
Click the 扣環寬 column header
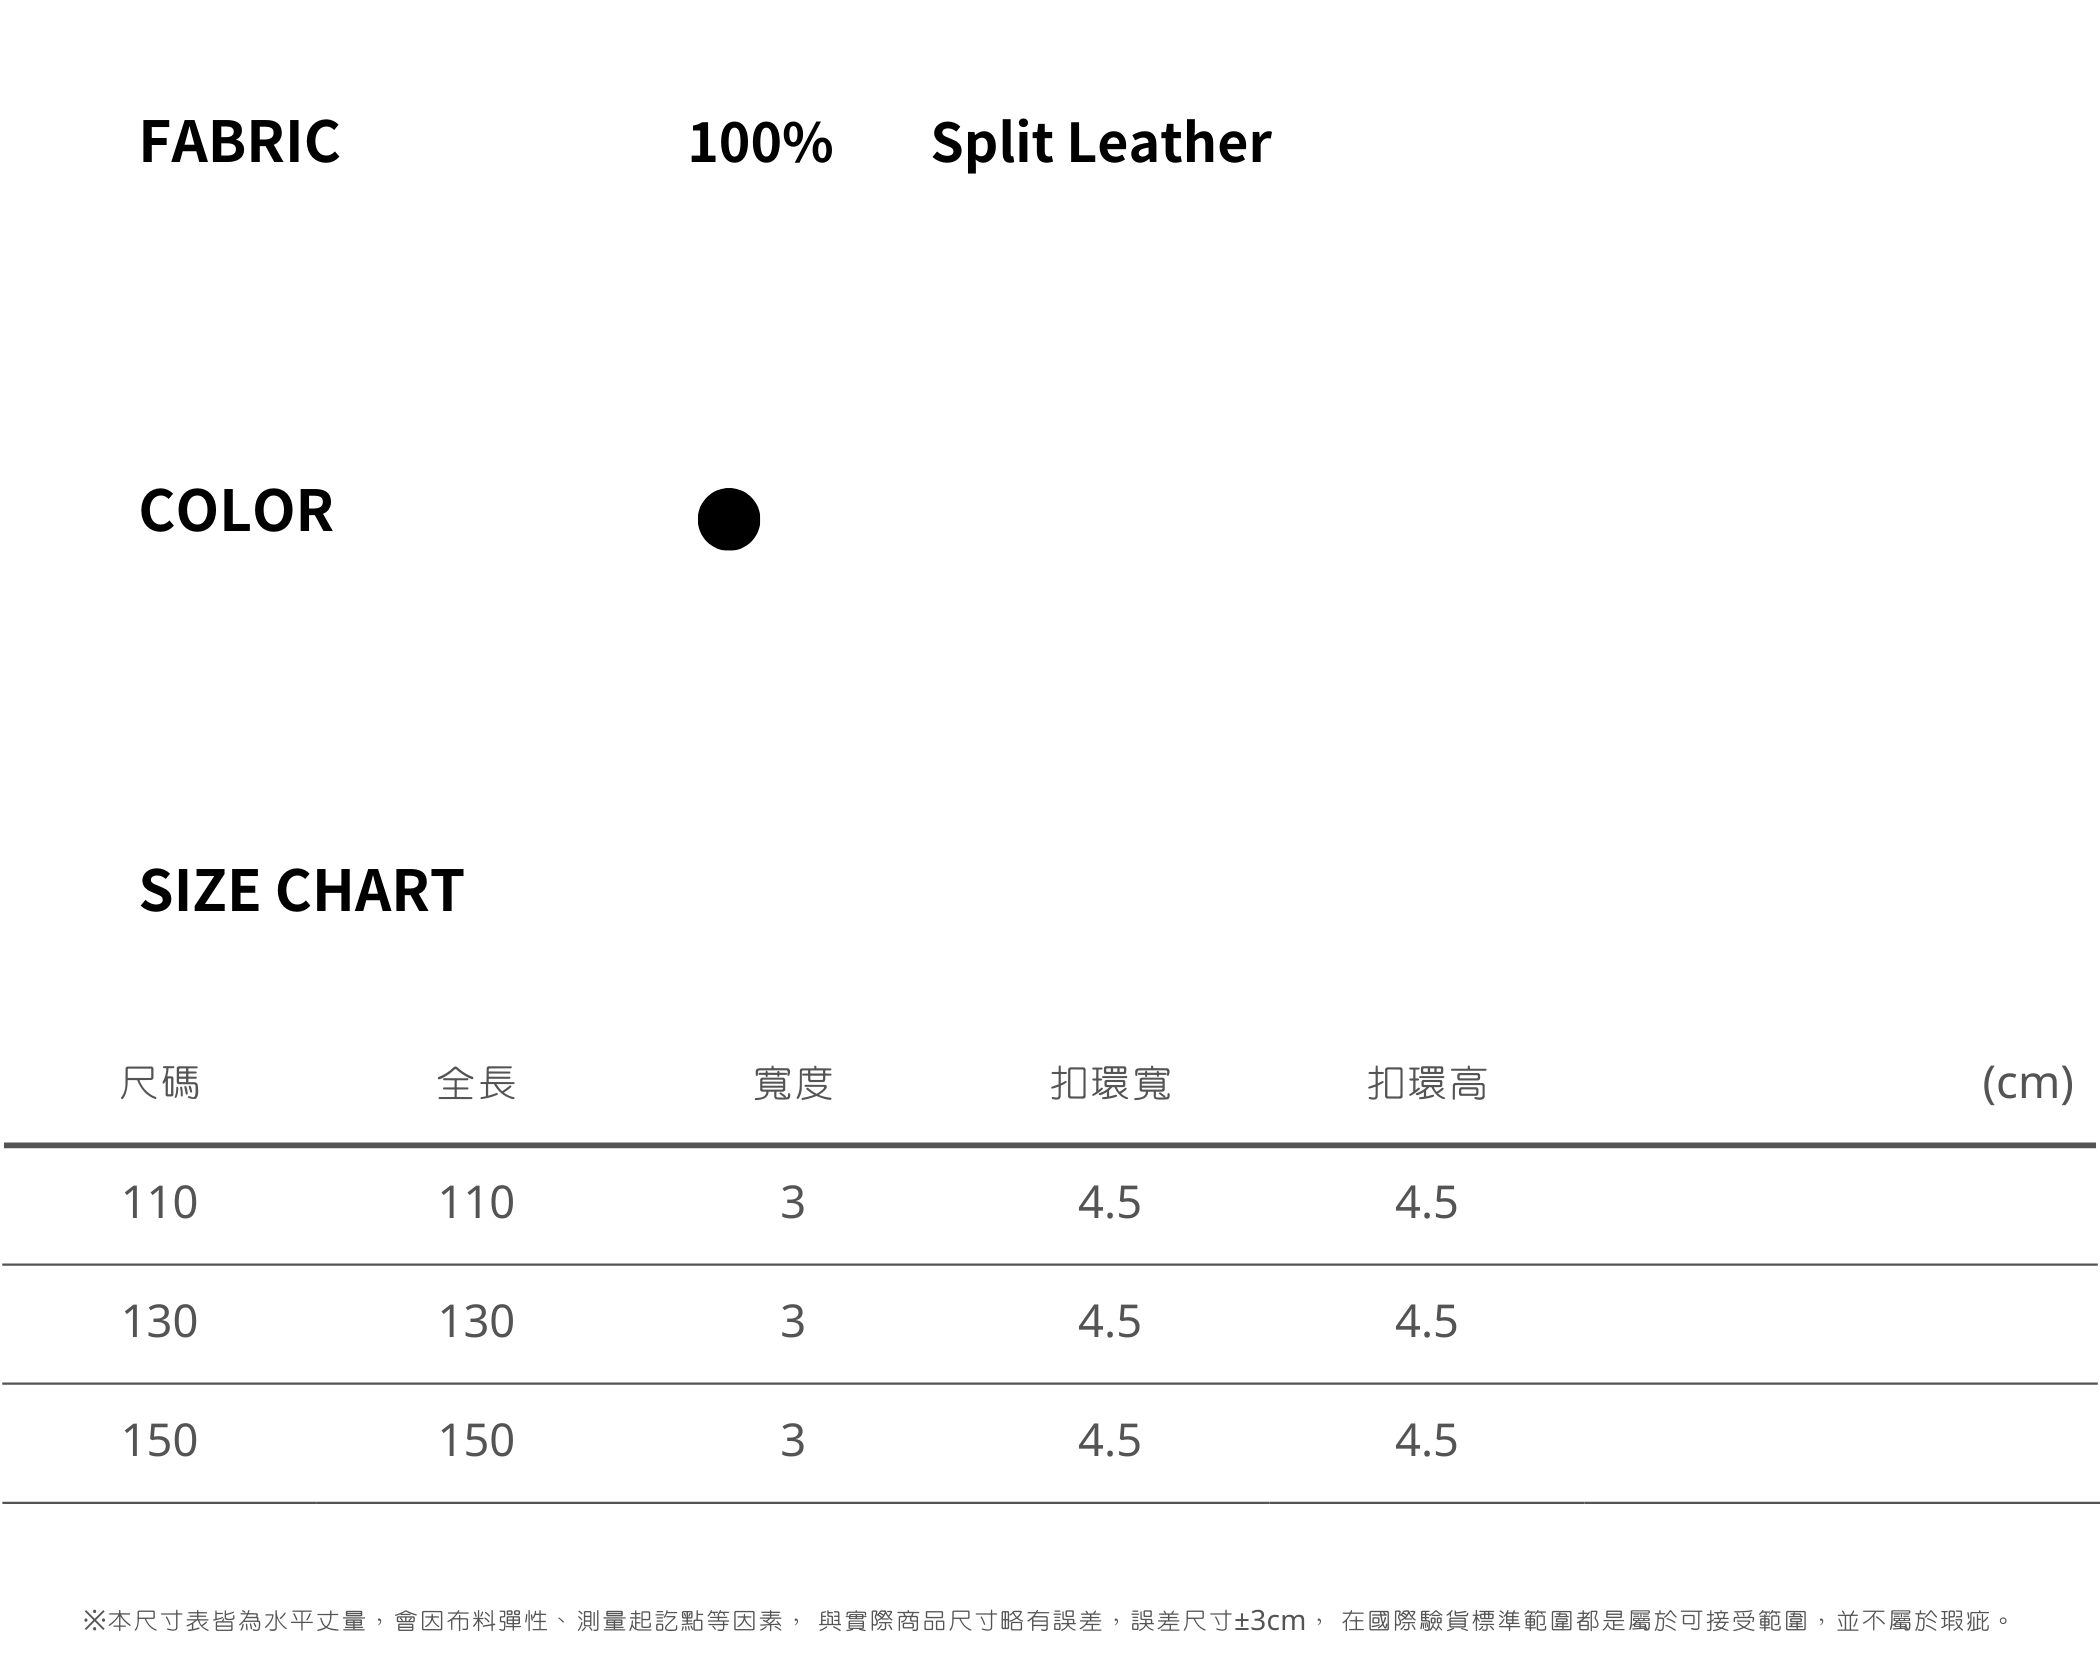[x=1110, y=1083]
